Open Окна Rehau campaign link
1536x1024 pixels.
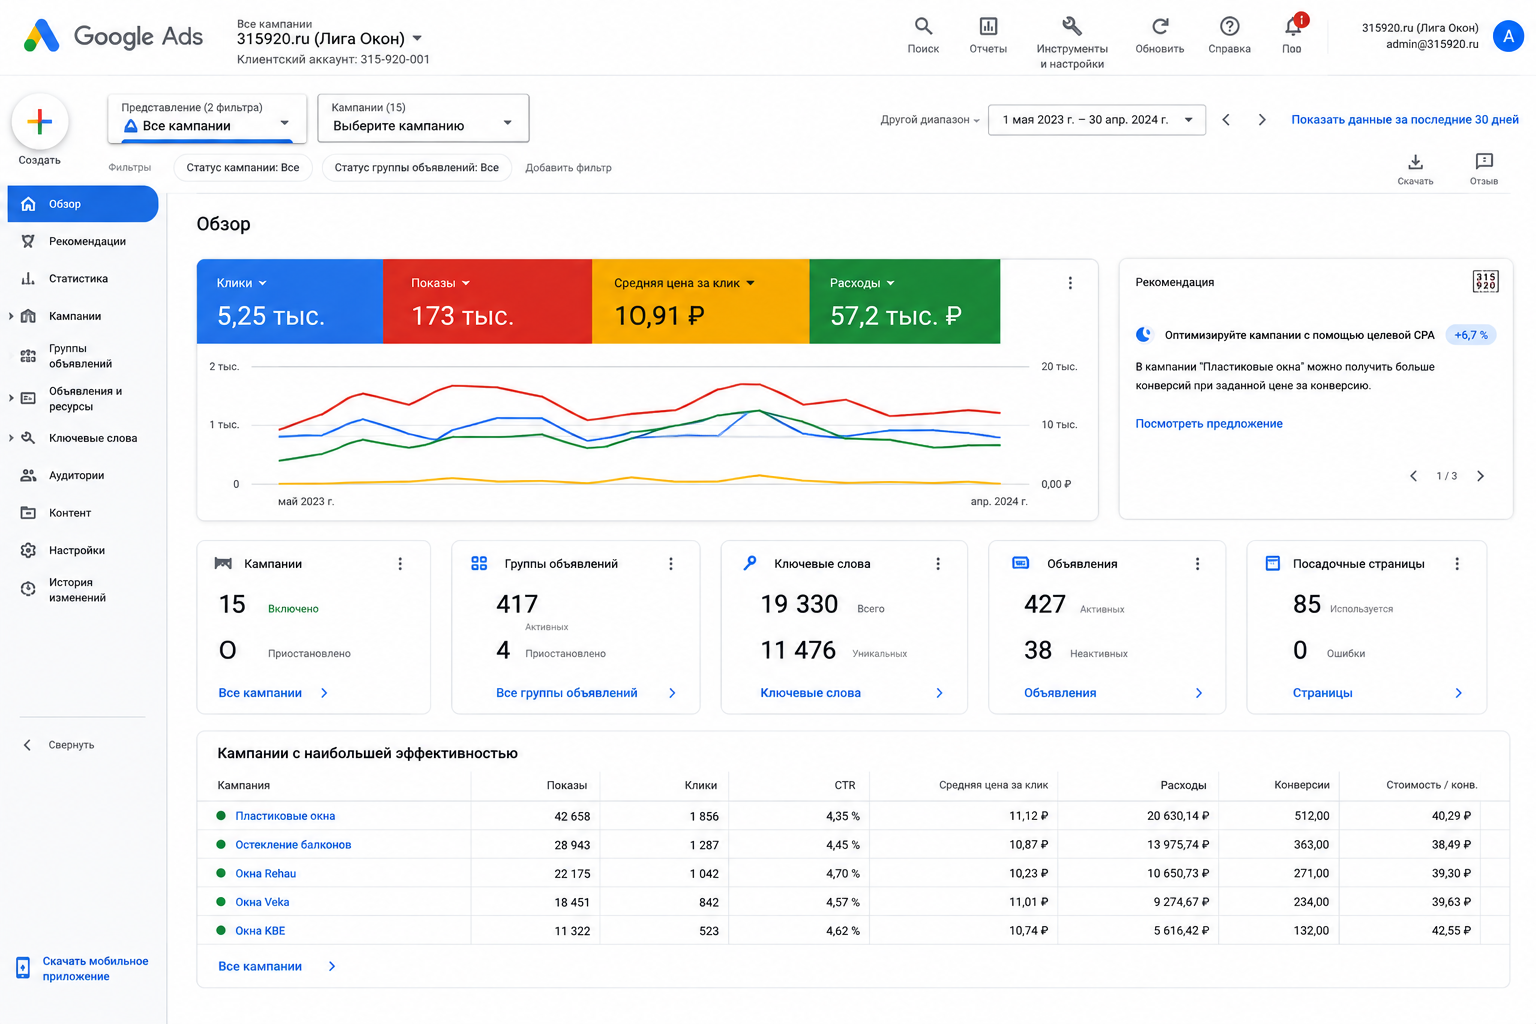(266, 874)
